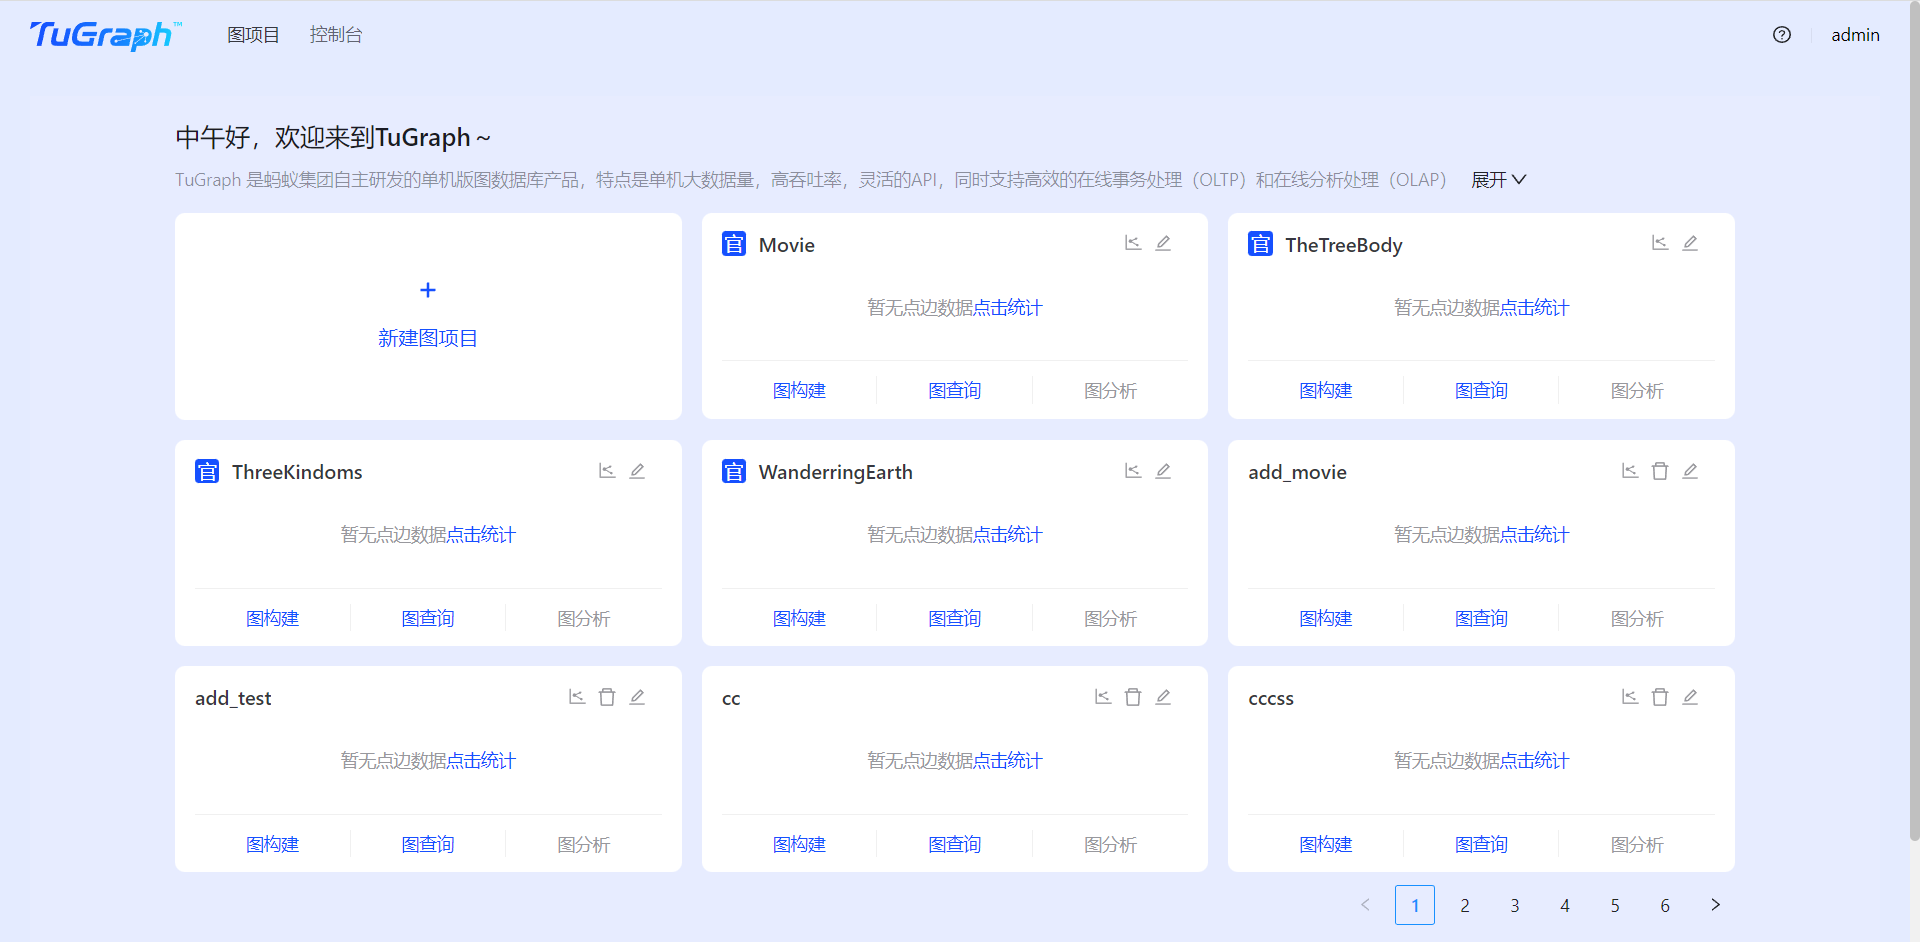Screen dimensions: 1920x942
Task: Open the help question mark icon
Action: tap(1782, 35)
